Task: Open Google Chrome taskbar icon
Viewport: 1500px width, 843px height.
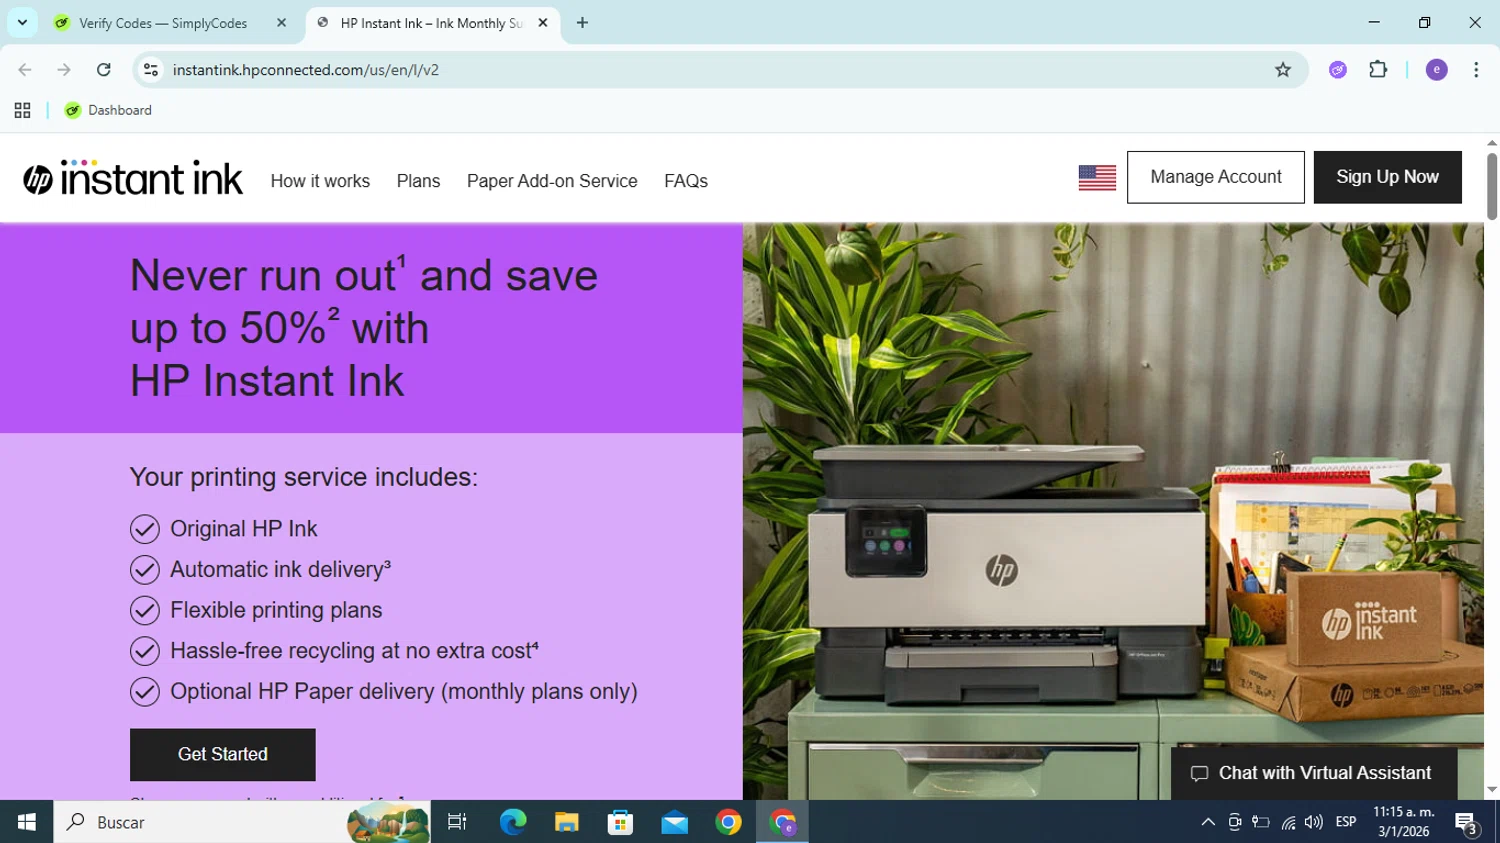Action: point(729,822)
